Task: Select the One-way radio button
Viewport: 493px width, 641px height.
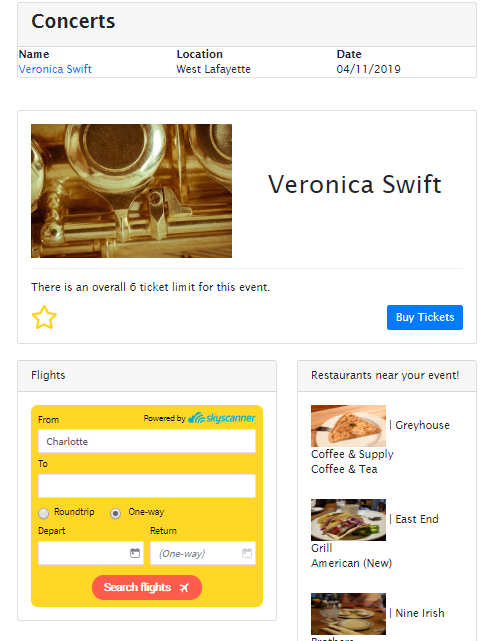Action: [x=115, y=513]
